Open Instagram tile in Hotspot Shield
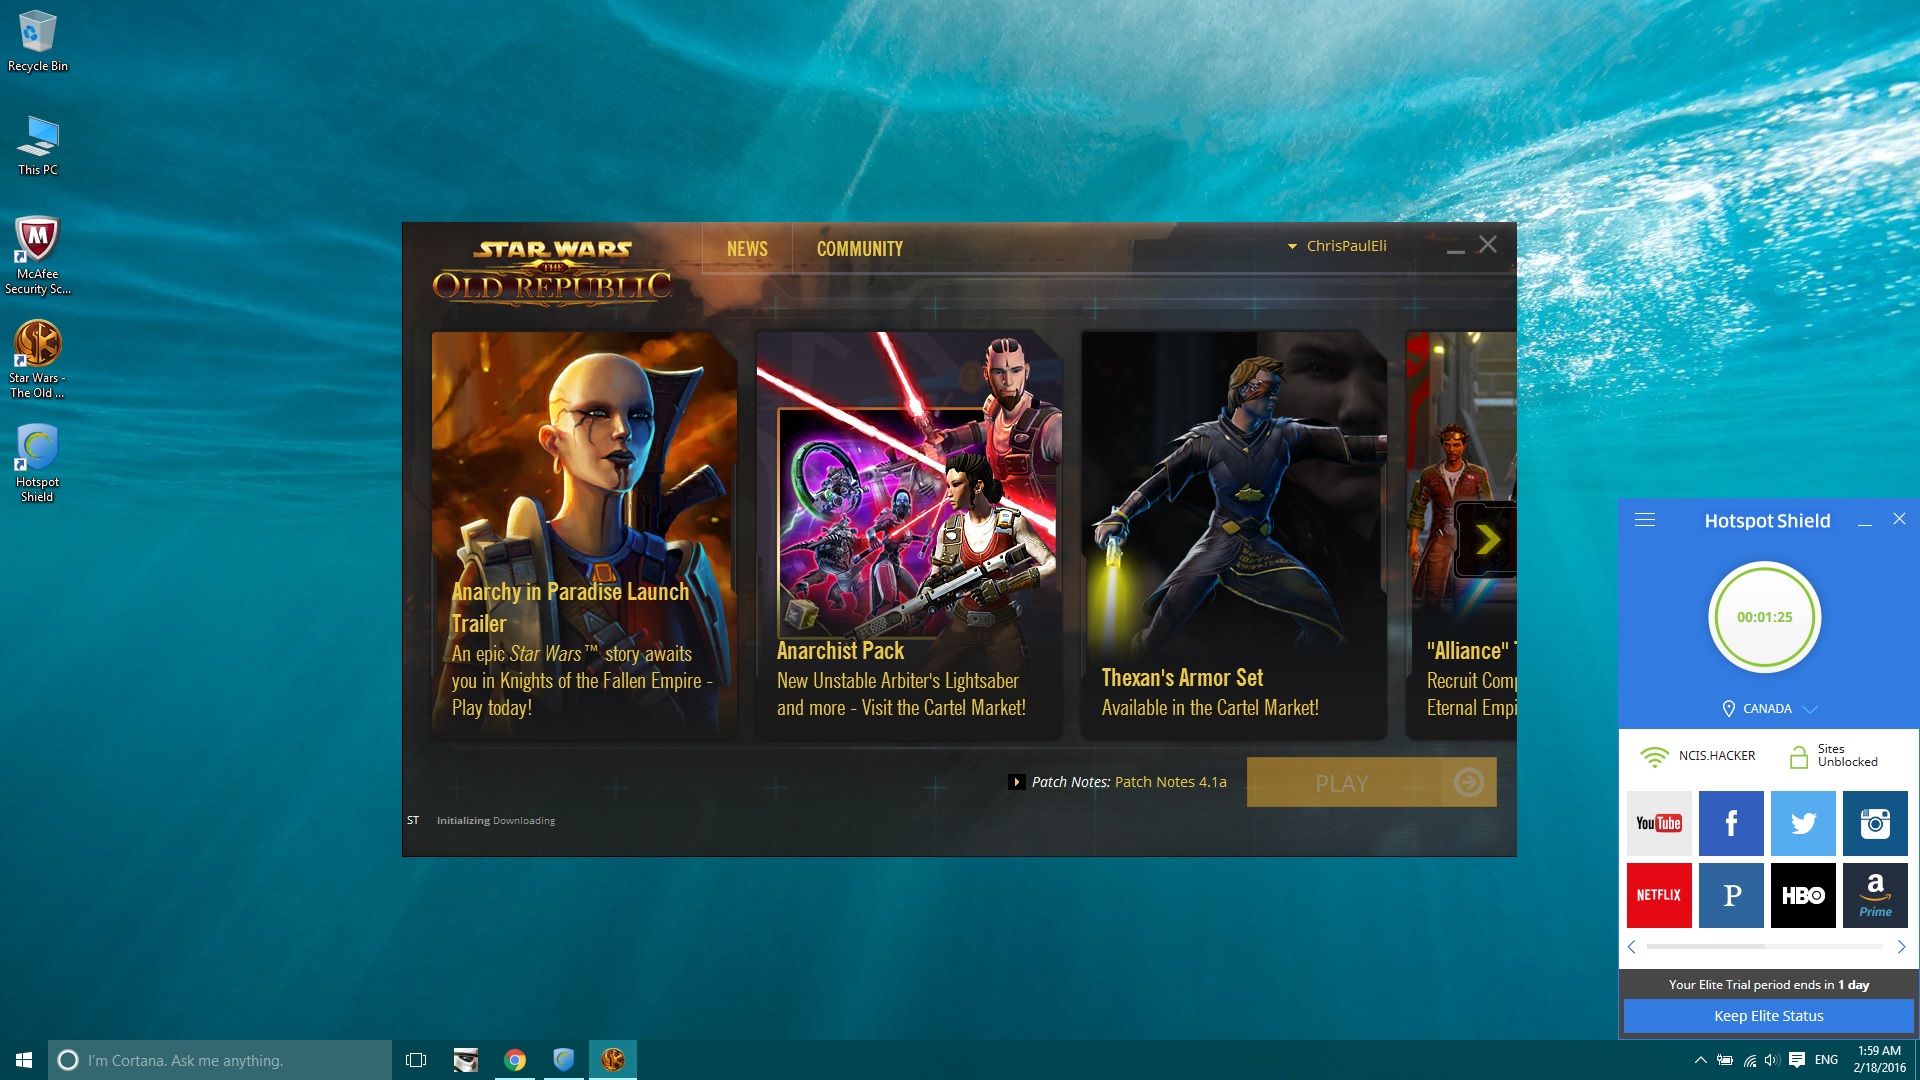Screen dimensions: 1920x1080 [1875, 823]
